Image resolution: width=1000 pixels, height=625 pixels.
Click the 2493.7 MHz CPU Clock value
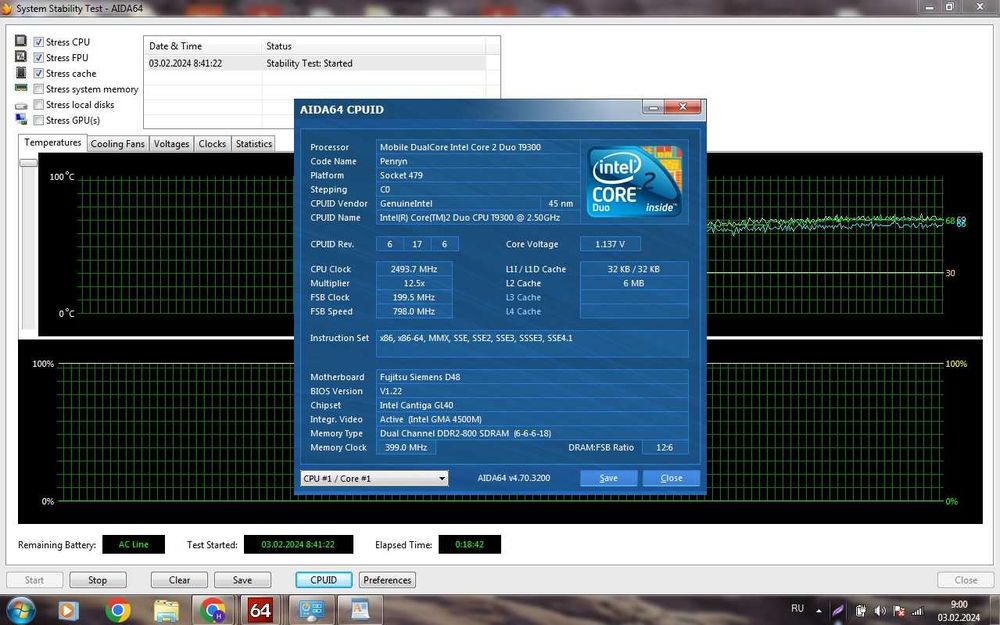(414, 269)
